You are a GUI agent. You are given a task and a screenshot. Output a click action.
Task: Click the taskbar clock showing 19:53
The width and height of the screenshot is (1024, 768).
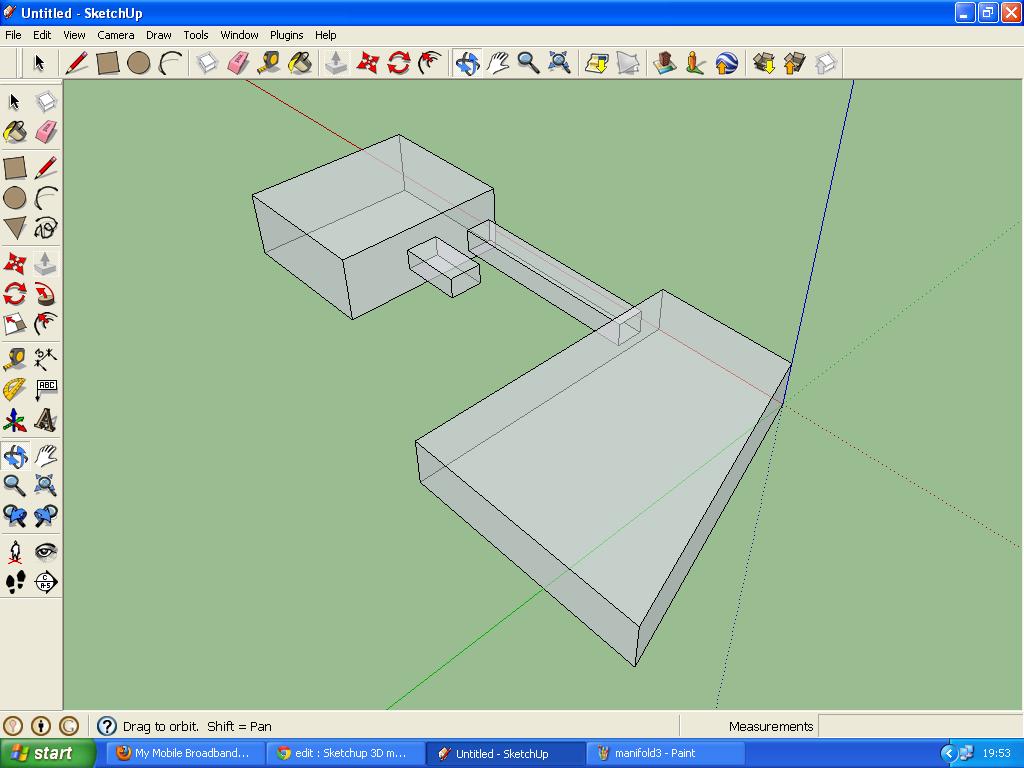click(997, 754)
